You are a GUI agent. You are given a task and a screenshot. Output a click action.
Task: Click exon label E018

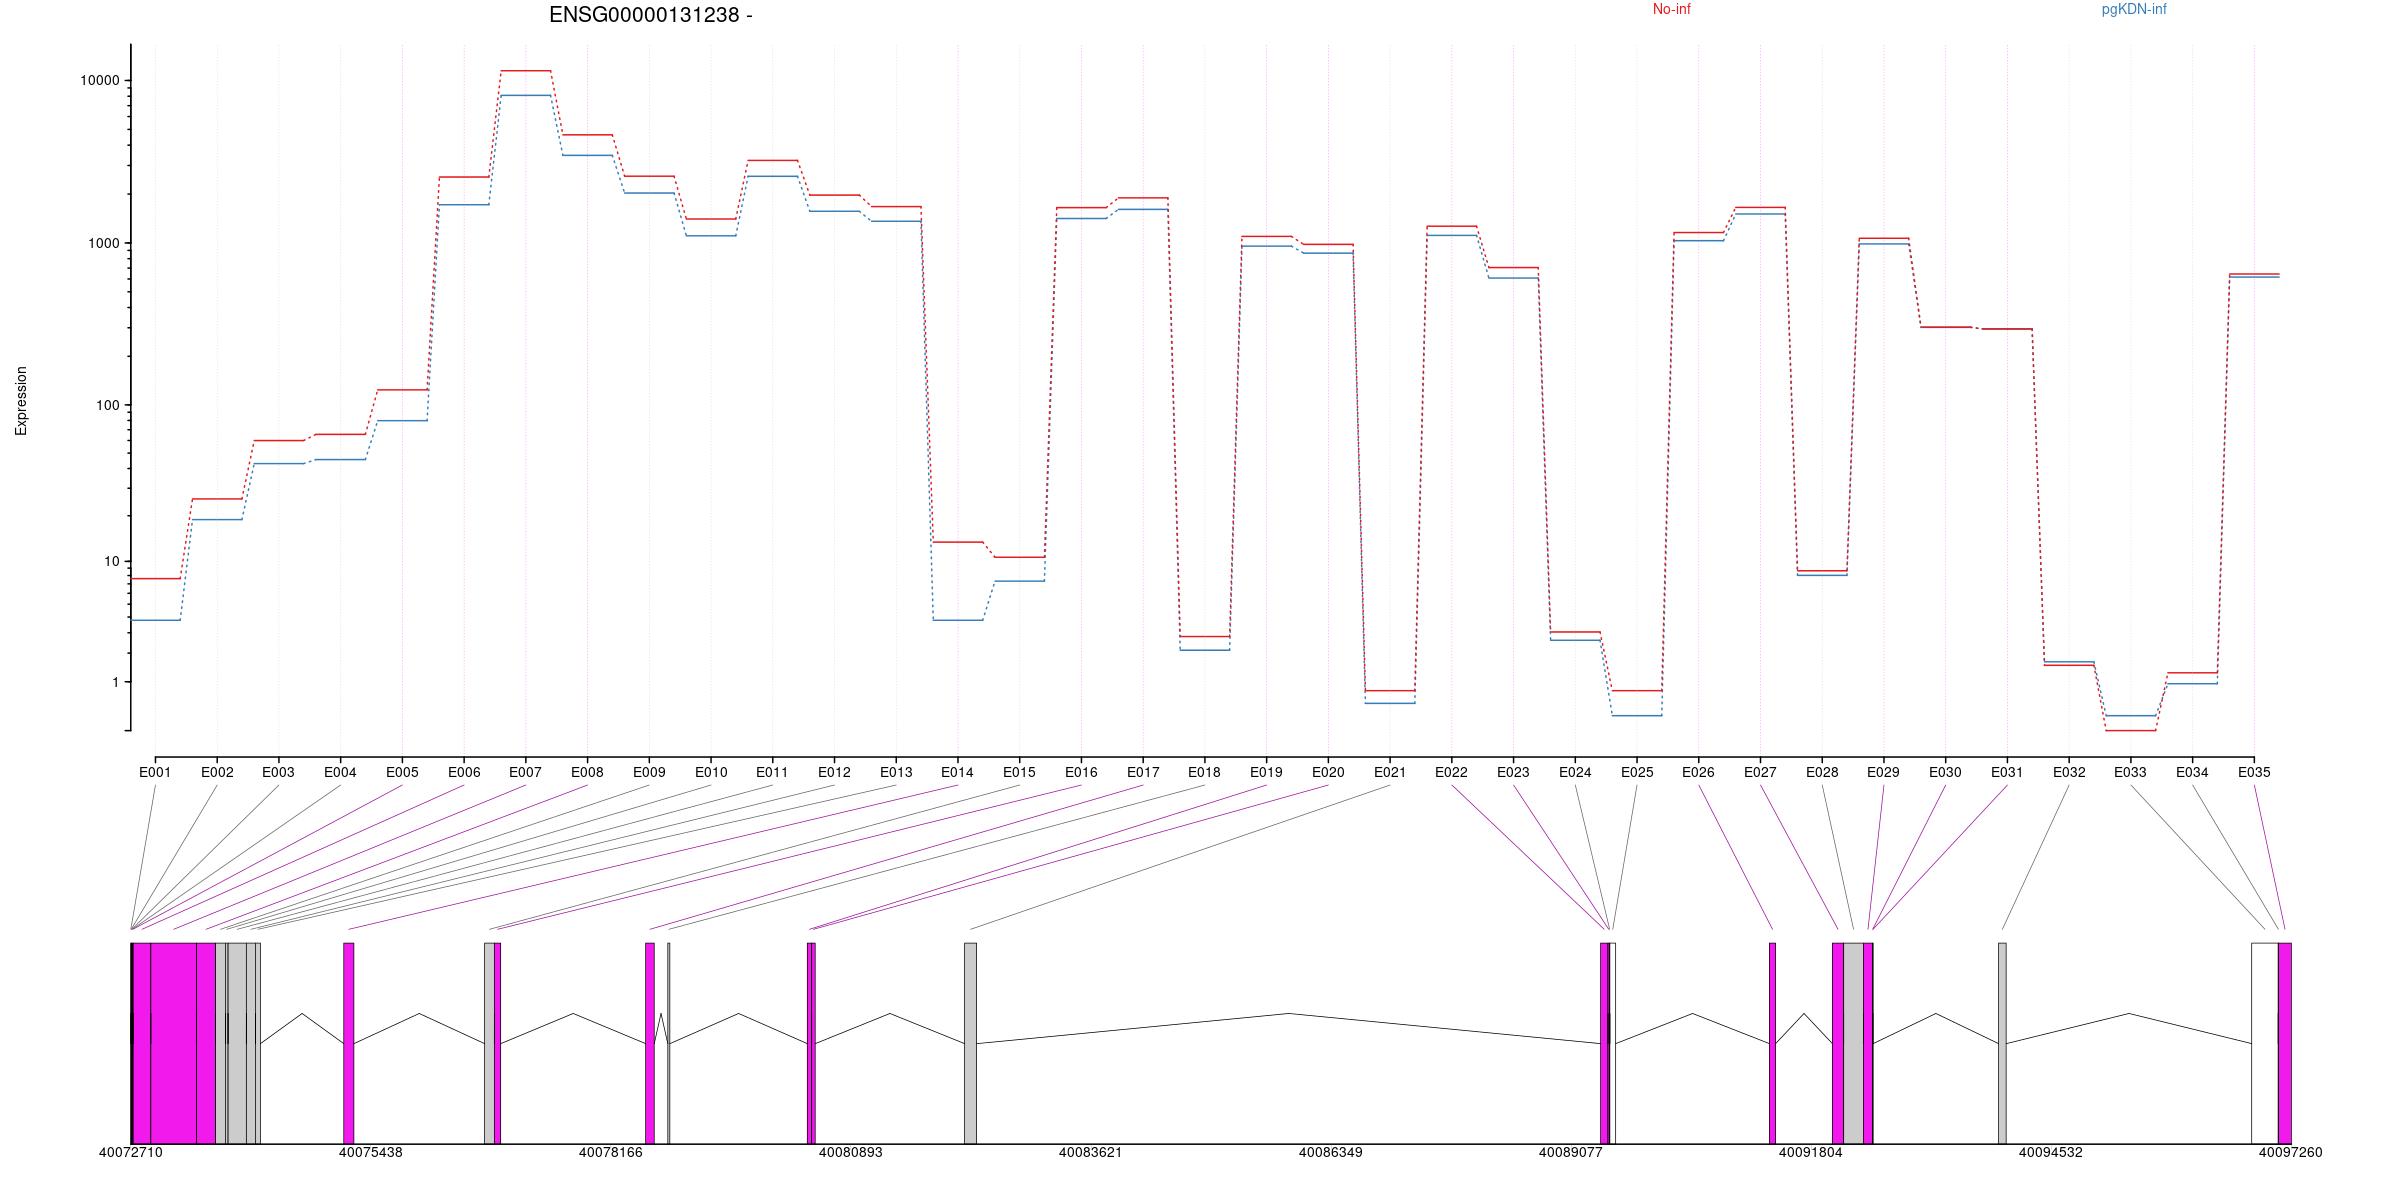click(x=1204, y=772)
